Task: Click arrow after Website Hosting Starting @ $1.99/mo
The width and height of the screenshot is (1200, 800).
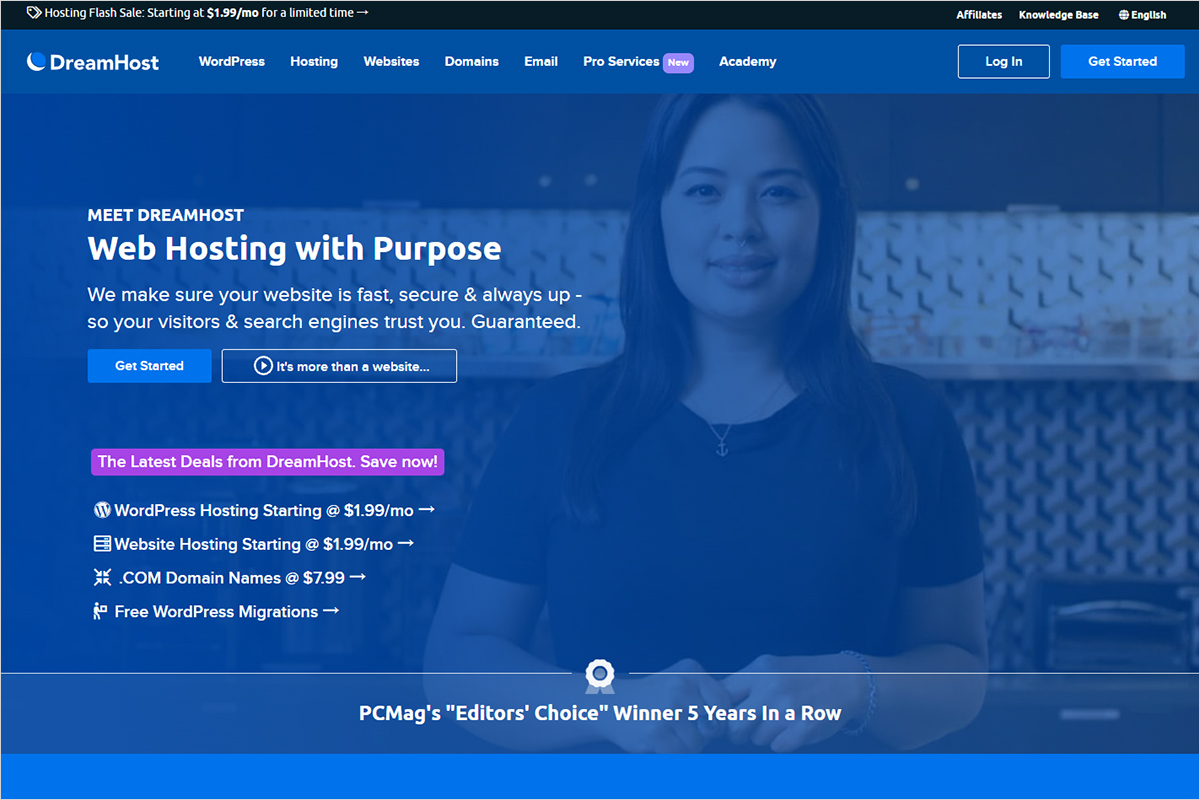Action: tap(406, 544)
